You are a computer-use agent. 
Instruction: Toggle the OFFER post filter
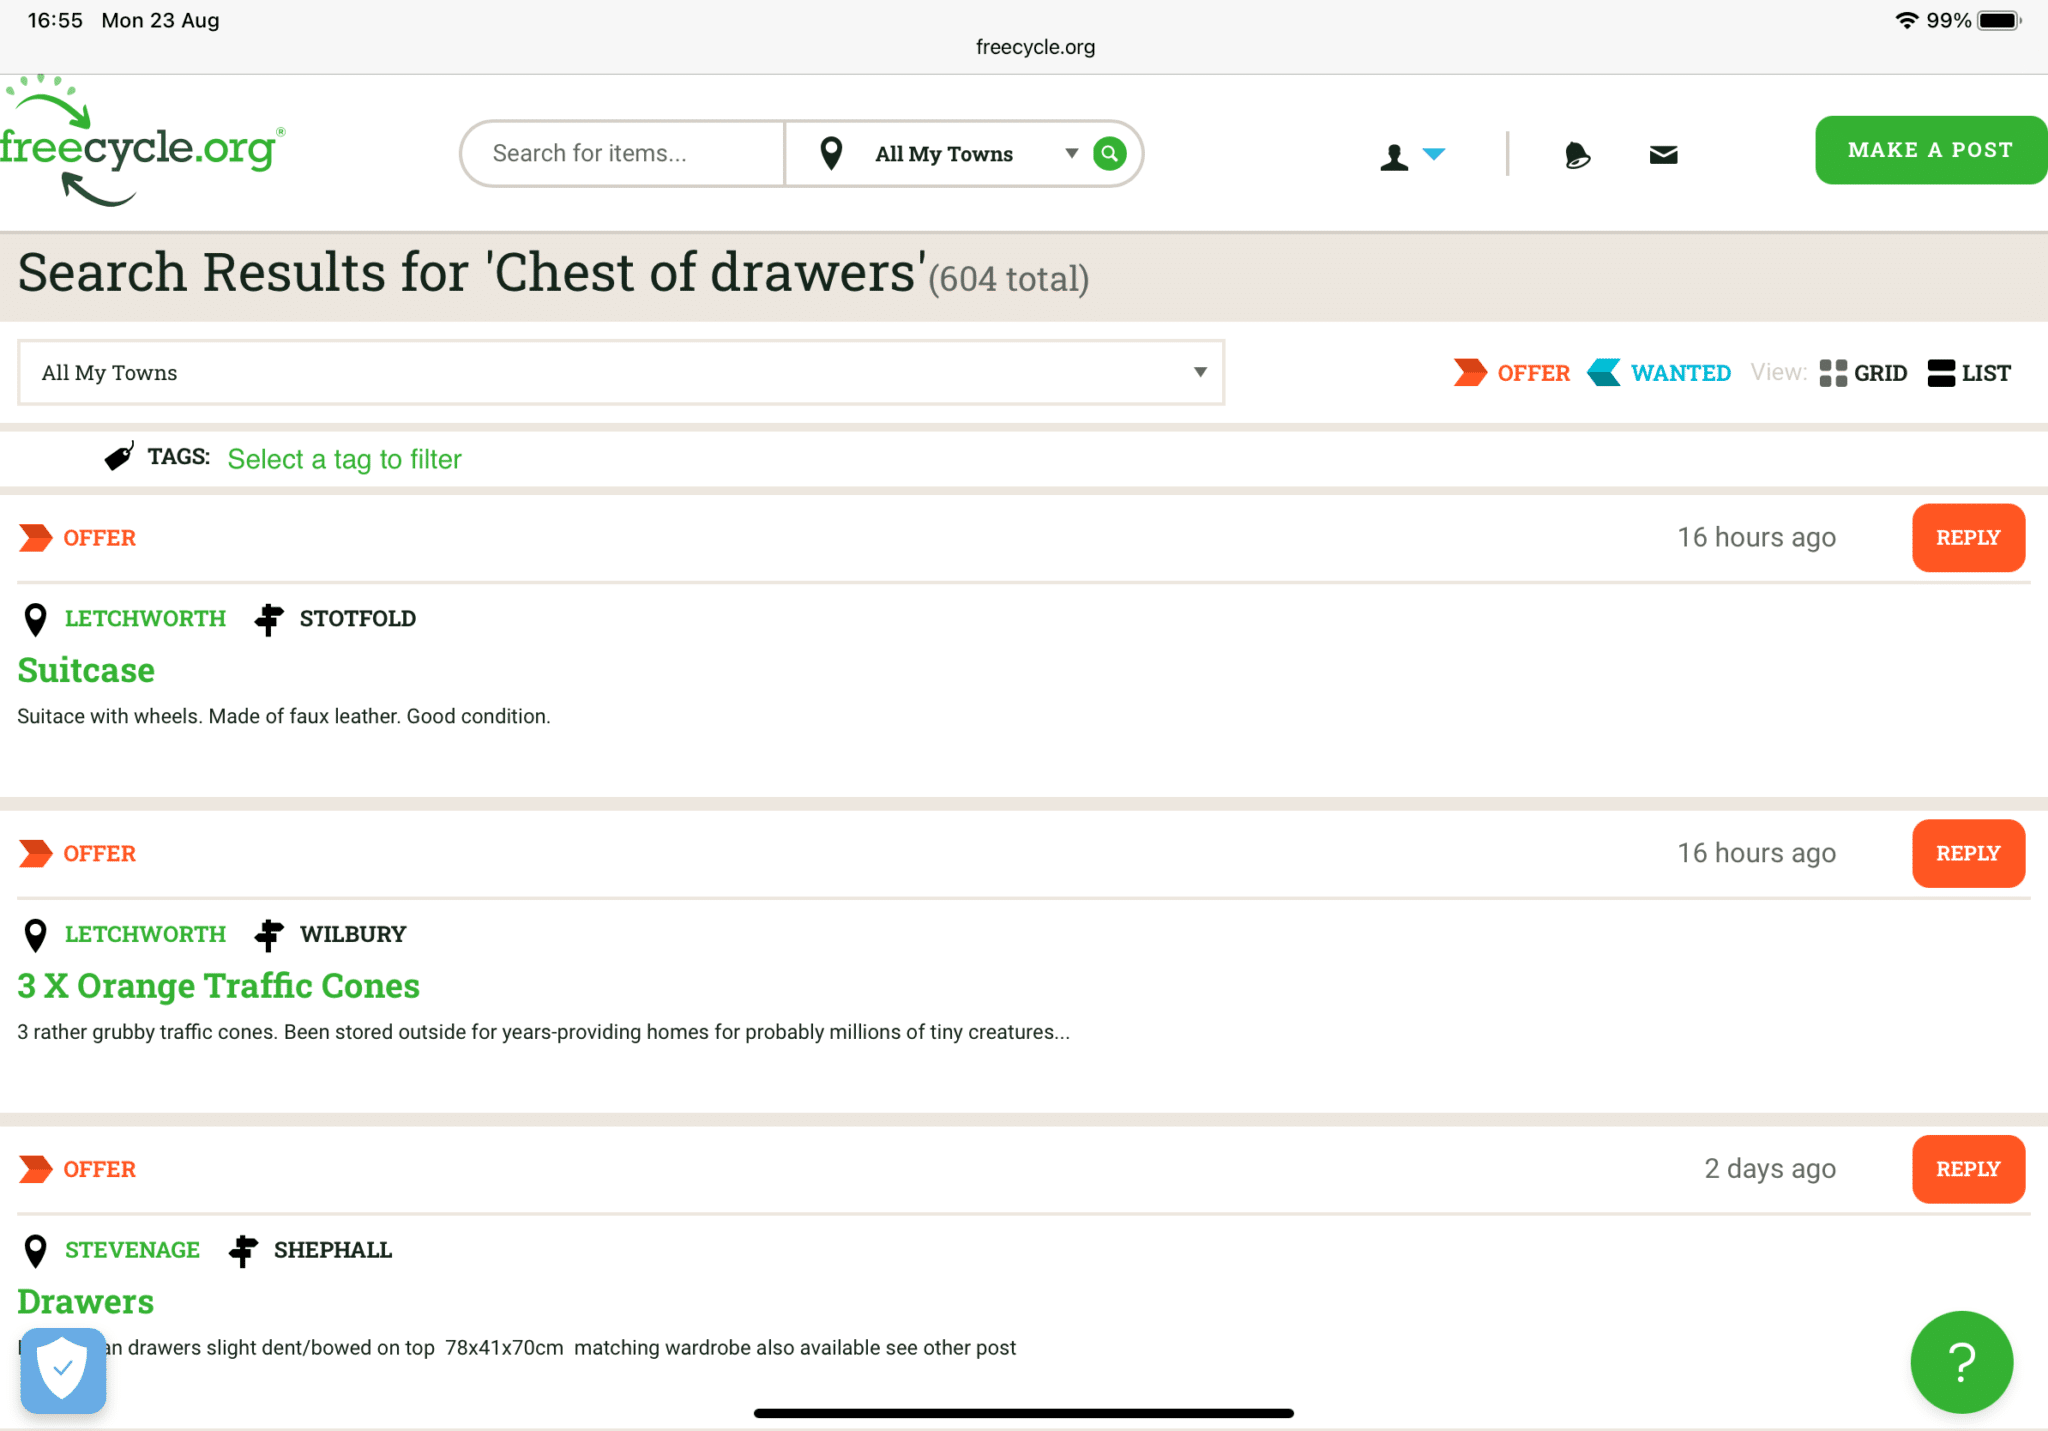(x=1512, y=373)
